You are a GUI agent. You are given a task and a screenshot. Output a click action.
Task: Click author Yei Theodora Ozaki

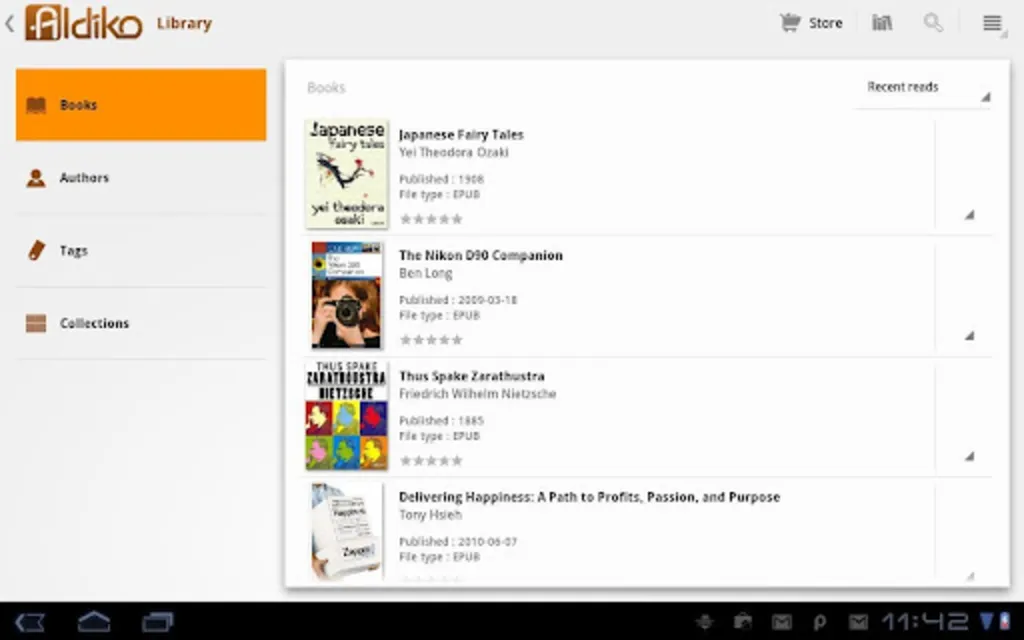pyautogui.click(x=453, y=152)
